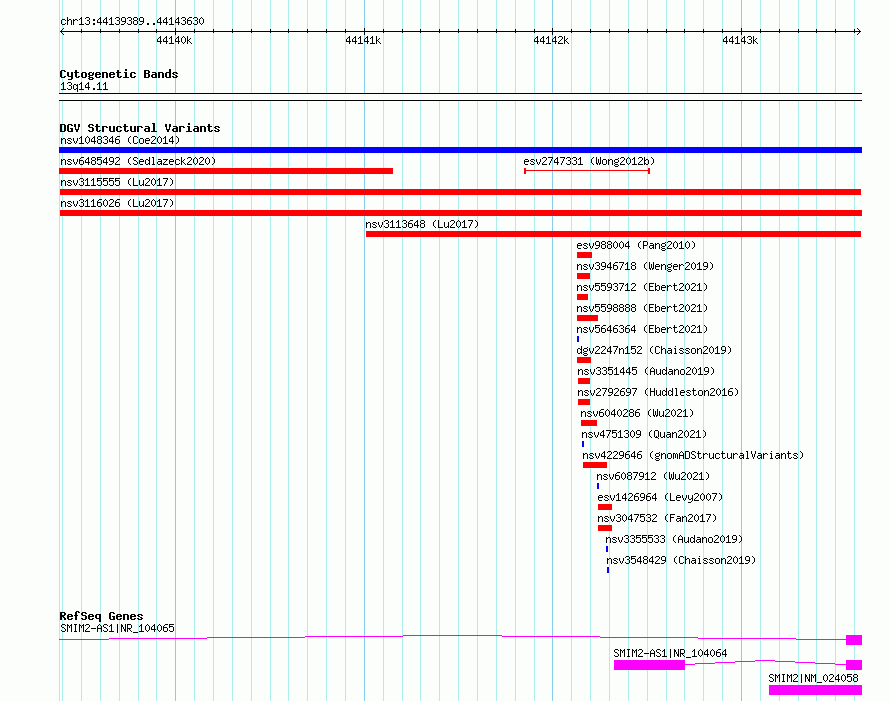Click the SMIM2|NM_024058 gene block
The width and height of the screenshot is (890, 701).
tap(815, 690)
